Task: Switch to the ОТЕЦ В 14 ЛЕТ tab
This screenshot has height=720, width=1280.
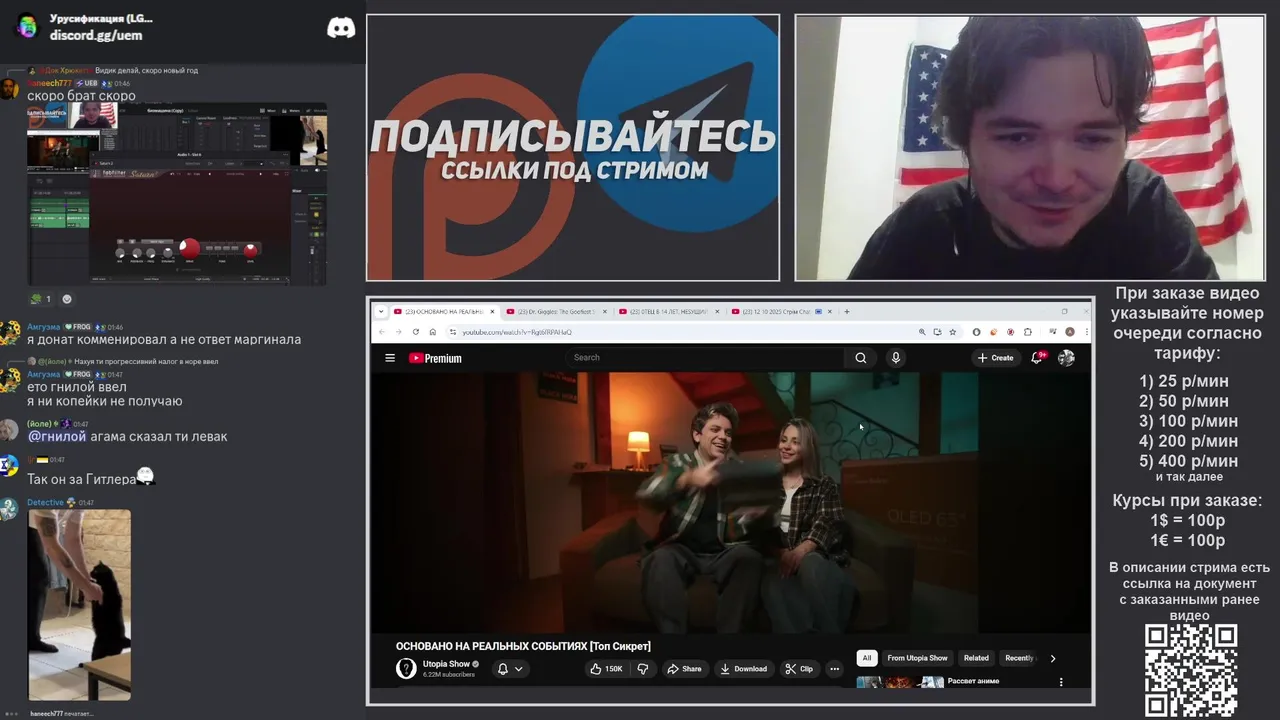Action: pos(669,311)
